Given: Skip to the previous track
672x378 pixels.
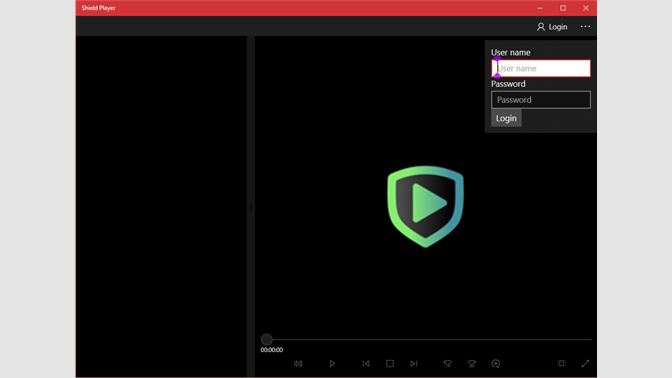Looking at the screenshot, I should pos(366,363).
